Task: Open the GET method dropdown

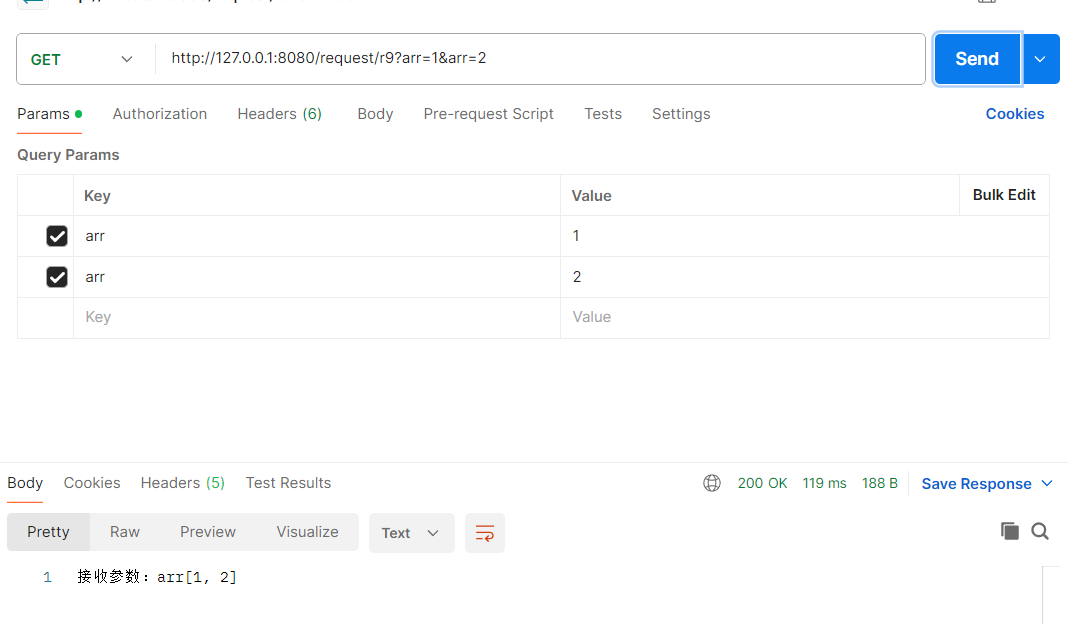Action: (x=82, y=59)
